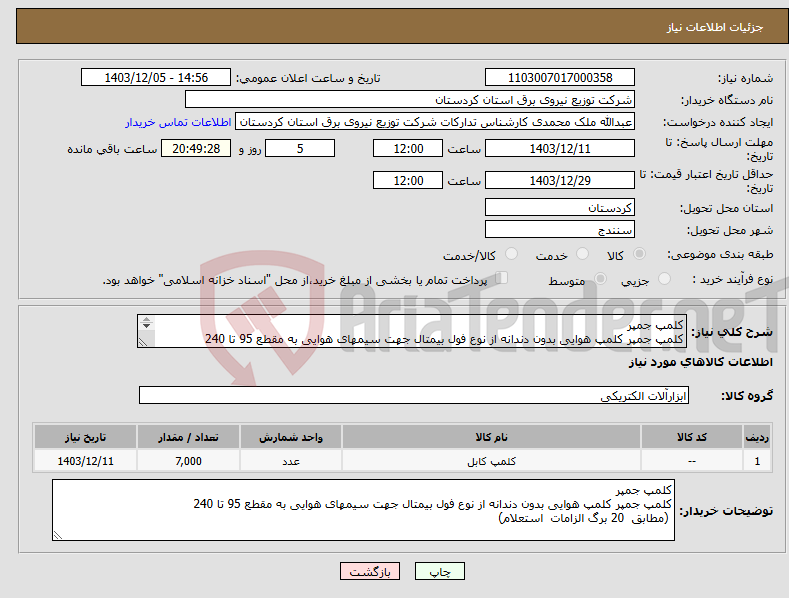Click the چاپ print button
This screenshot has width=789, height=598.
[x=440, y=571]
